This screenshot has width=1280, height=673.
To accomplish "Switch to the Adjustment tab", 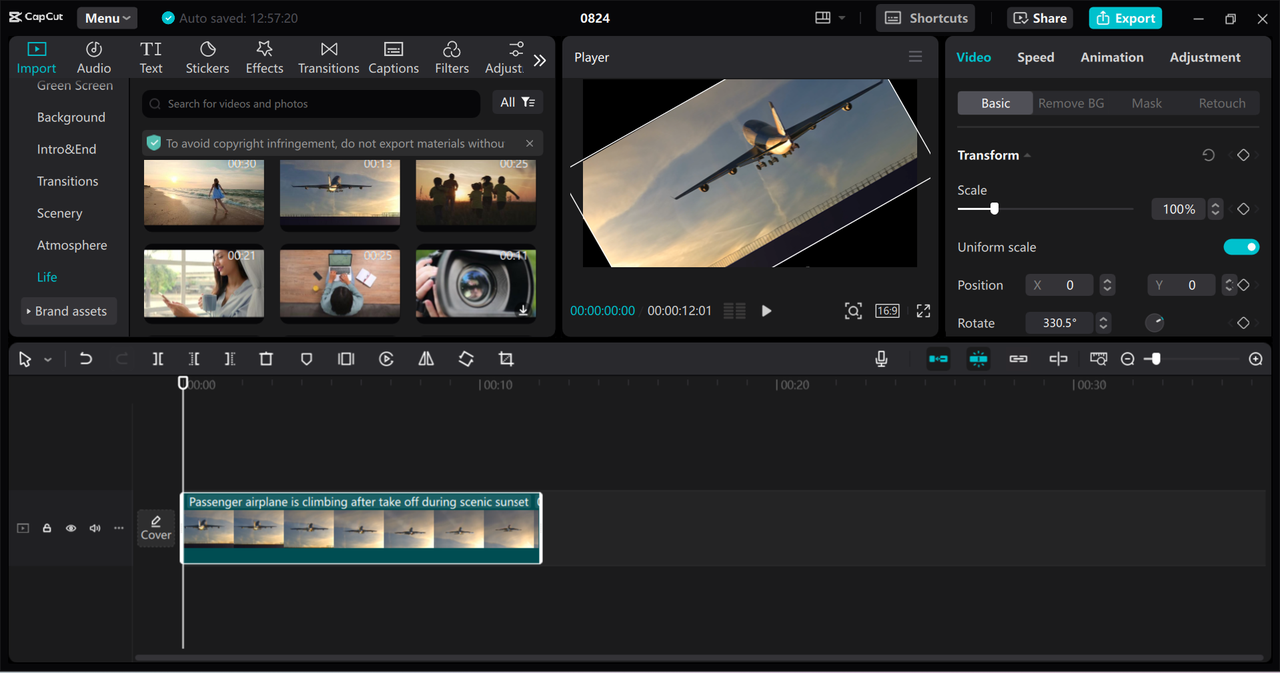I will click(1205, 57).
